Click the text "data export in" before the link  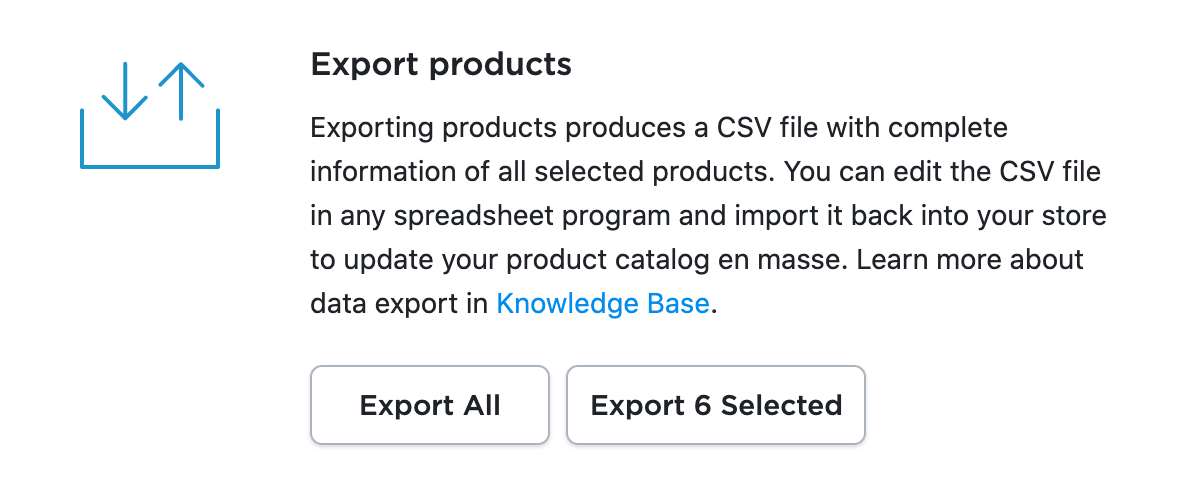click(x=399, y=303)
